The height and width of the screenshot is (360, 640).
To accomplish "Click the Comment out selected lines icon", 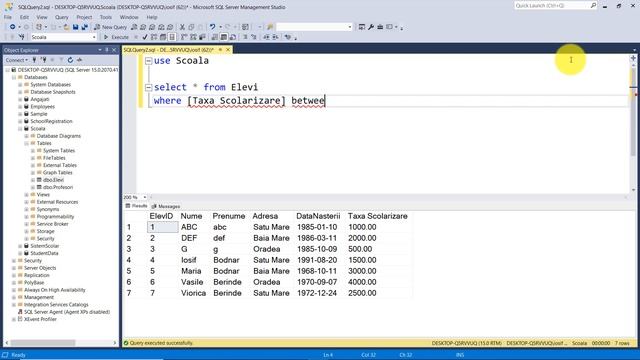I will point(246,37).
